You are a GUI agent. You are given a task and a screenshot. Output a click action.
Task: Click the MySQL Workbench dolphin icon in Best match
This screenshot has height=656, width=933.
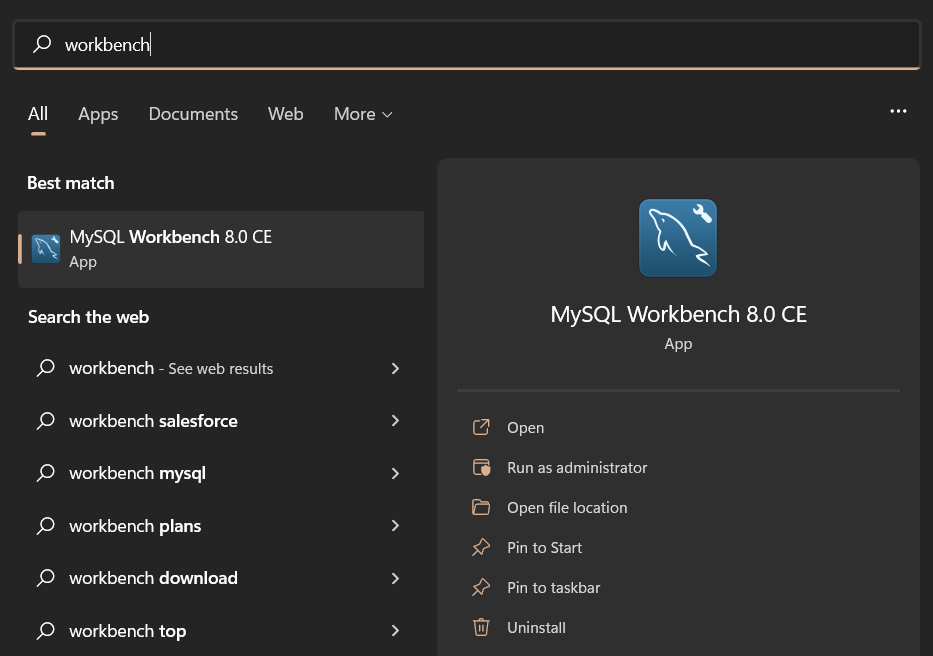tap(46, 249)
